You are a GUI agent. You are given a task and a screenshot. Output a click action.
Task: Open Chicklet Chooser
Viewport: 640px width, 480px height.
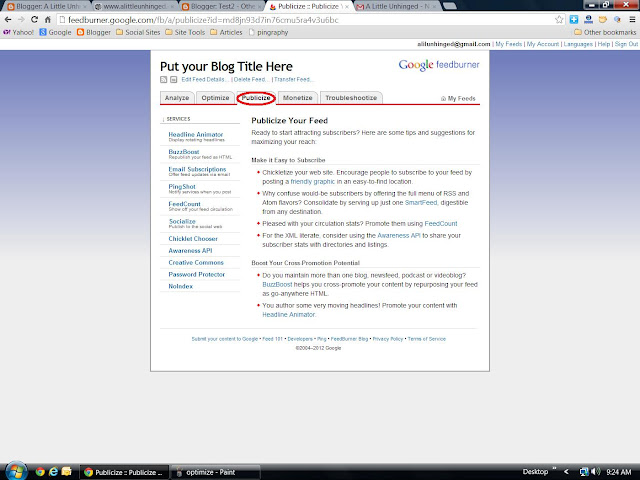click(193, 239)
